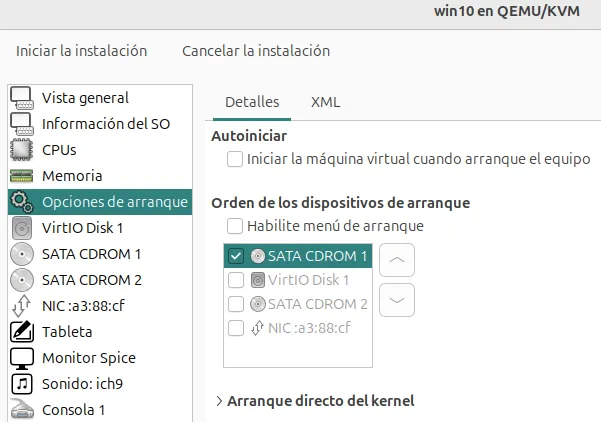The height and width of the screenshot is (422, 601).
Task: Check SATA CDROM 2 in the boot order list
Action: (236, 304)
